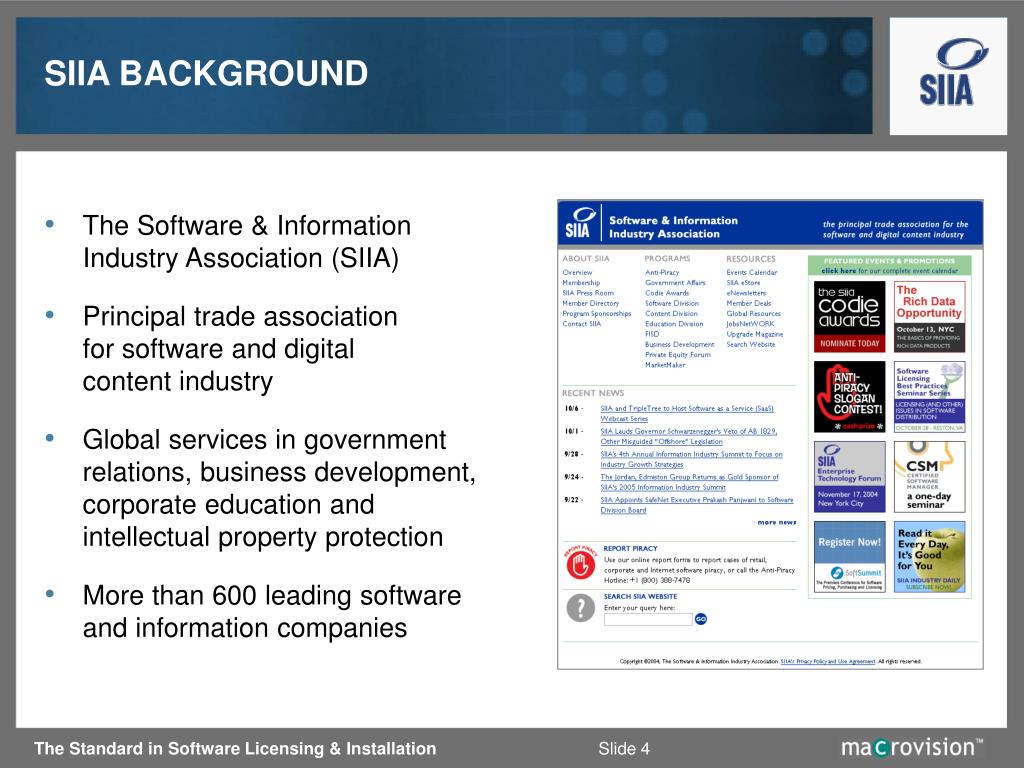Screen dimensions: 1024x768
Task: Open the JobsNetWORK link
Action: click(750, 324)
